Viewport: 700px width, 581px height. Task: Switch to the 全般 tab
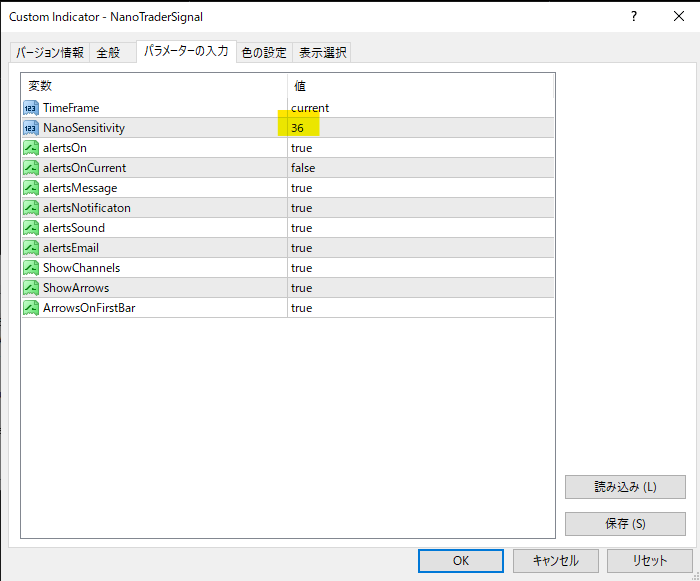tap(112, 53)
